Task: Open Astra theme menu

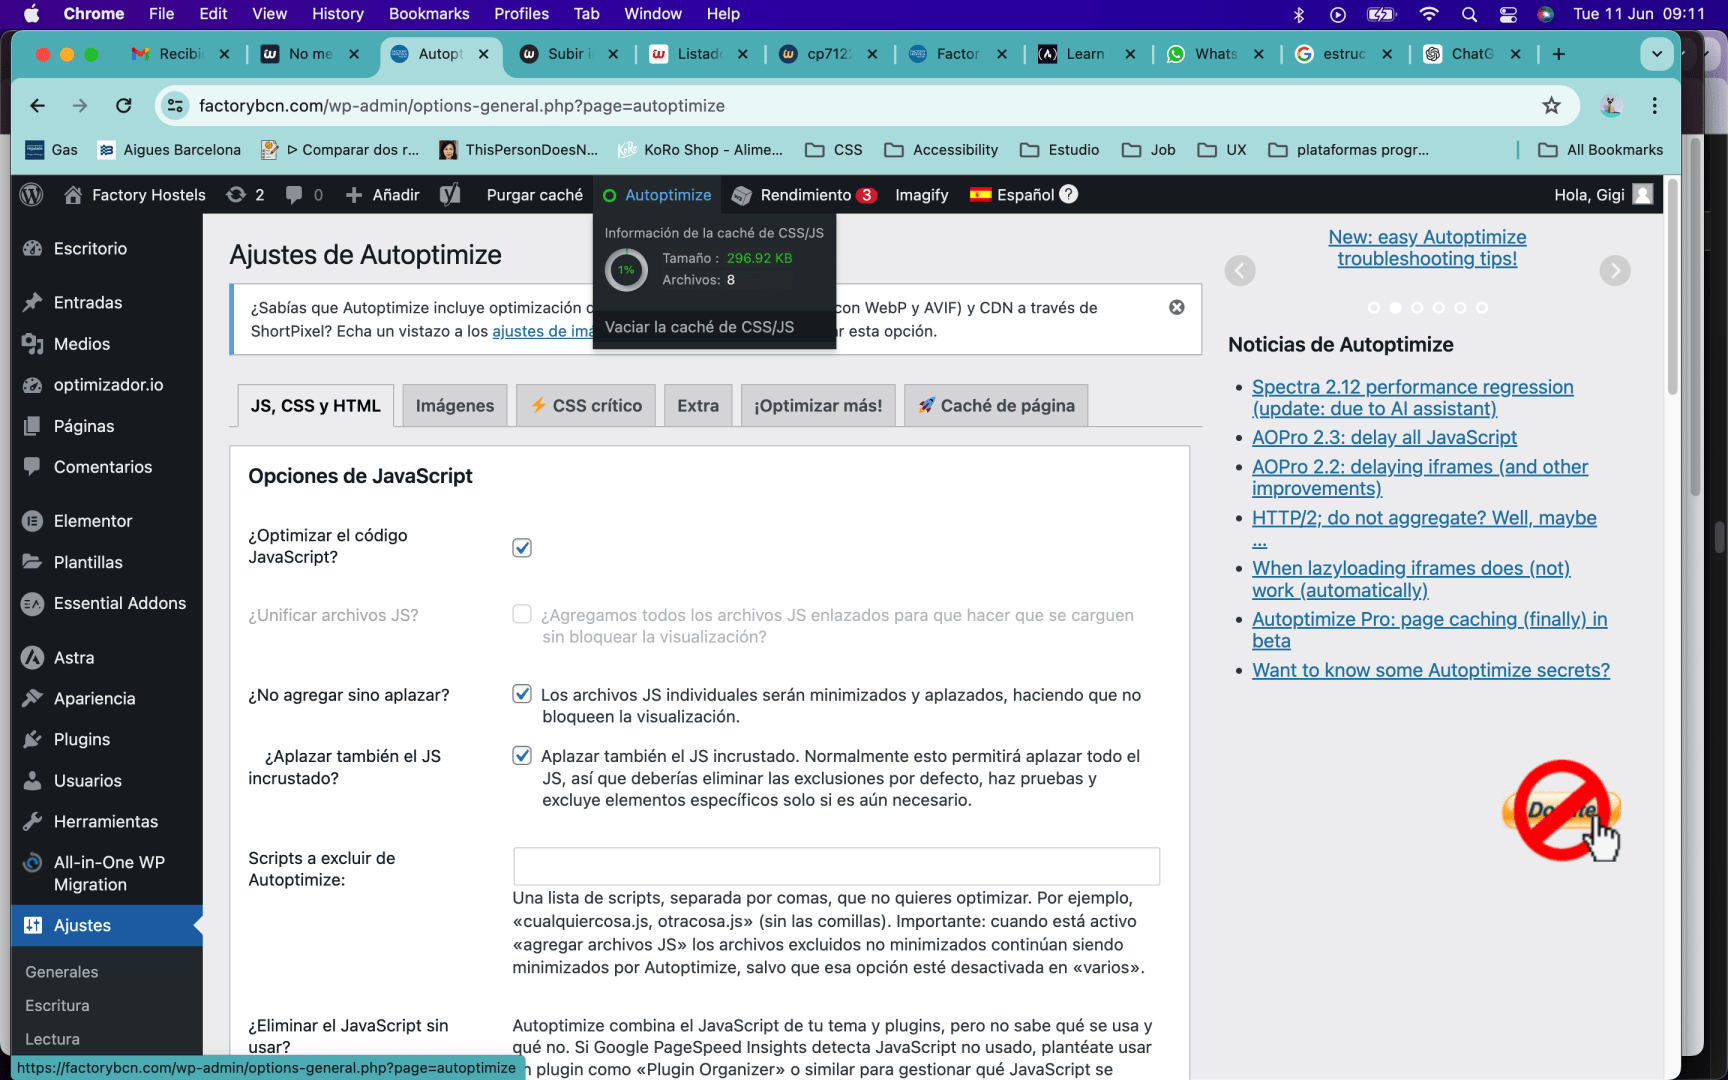Action: 74,658
